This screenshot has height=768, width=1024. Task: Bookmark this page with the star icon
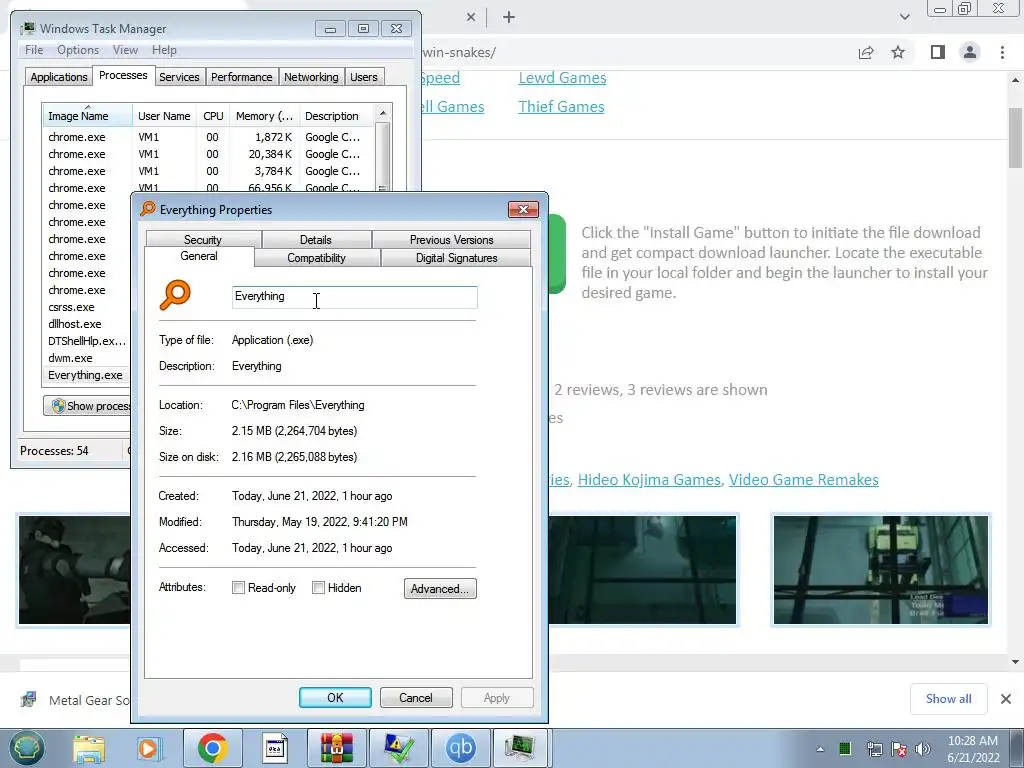pos(898,52)
